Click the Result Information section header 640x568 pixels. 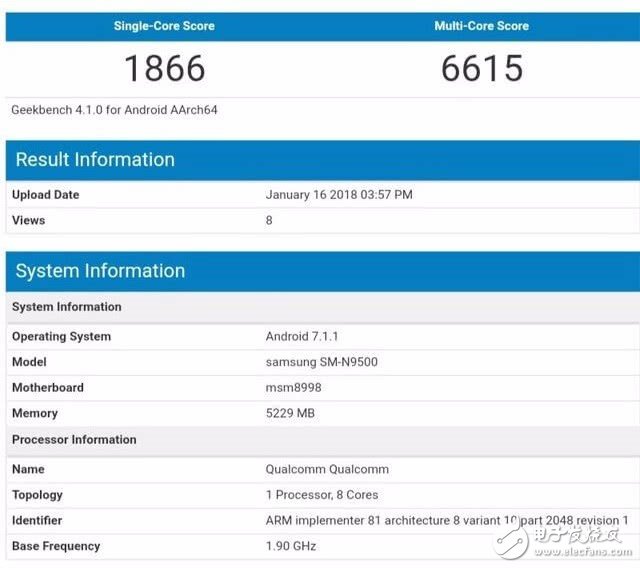pos(95,160)
